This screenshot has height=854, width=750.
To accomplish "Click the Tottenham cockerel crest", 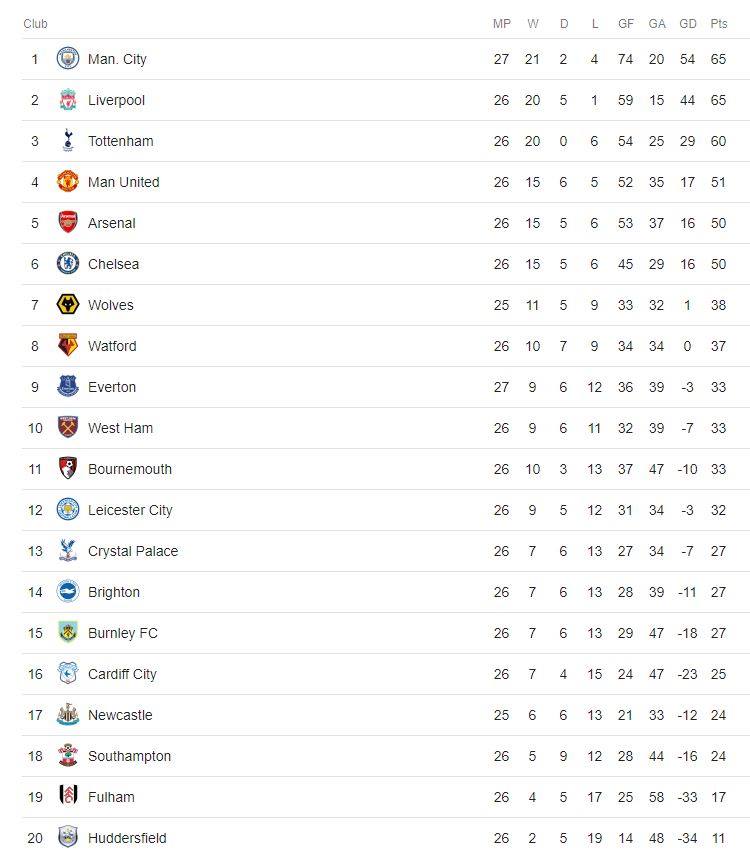I will click(68, 141).
